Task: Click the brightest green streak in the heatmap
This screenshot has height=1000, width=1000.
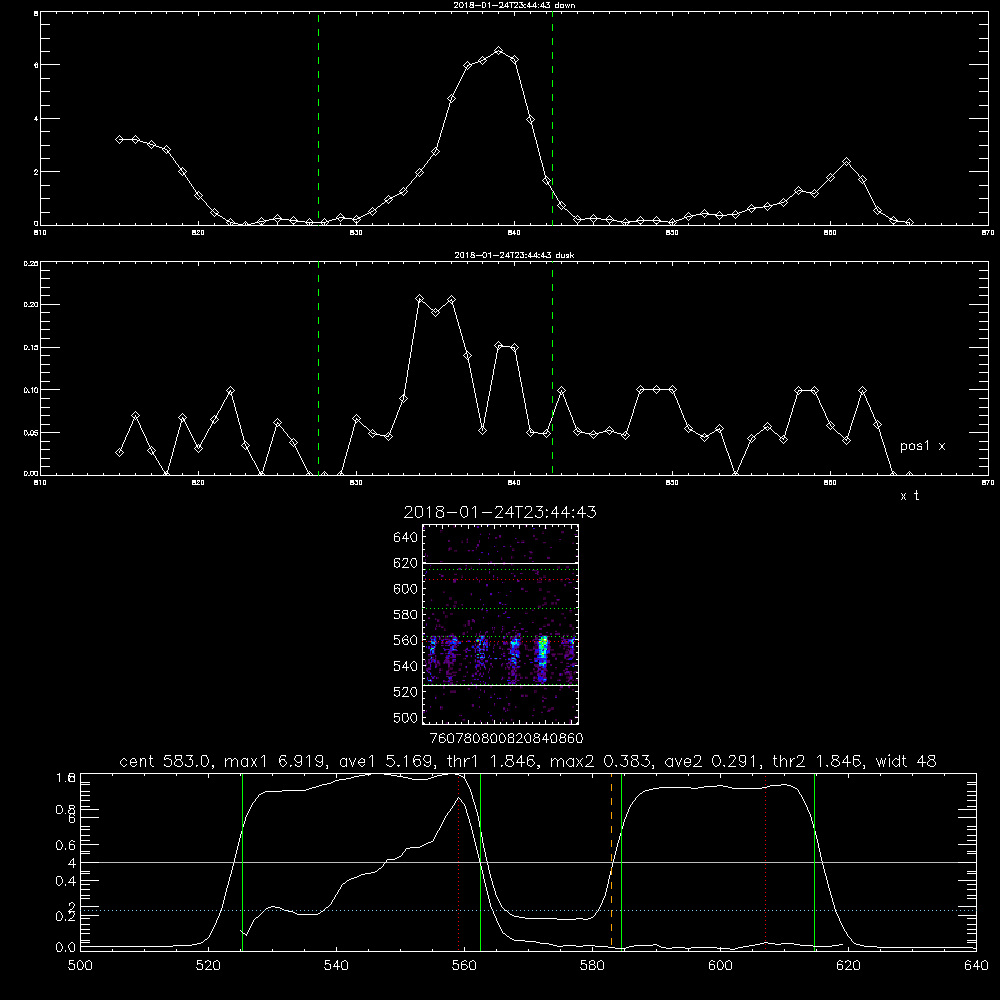Action: click(x=543, y=649)
